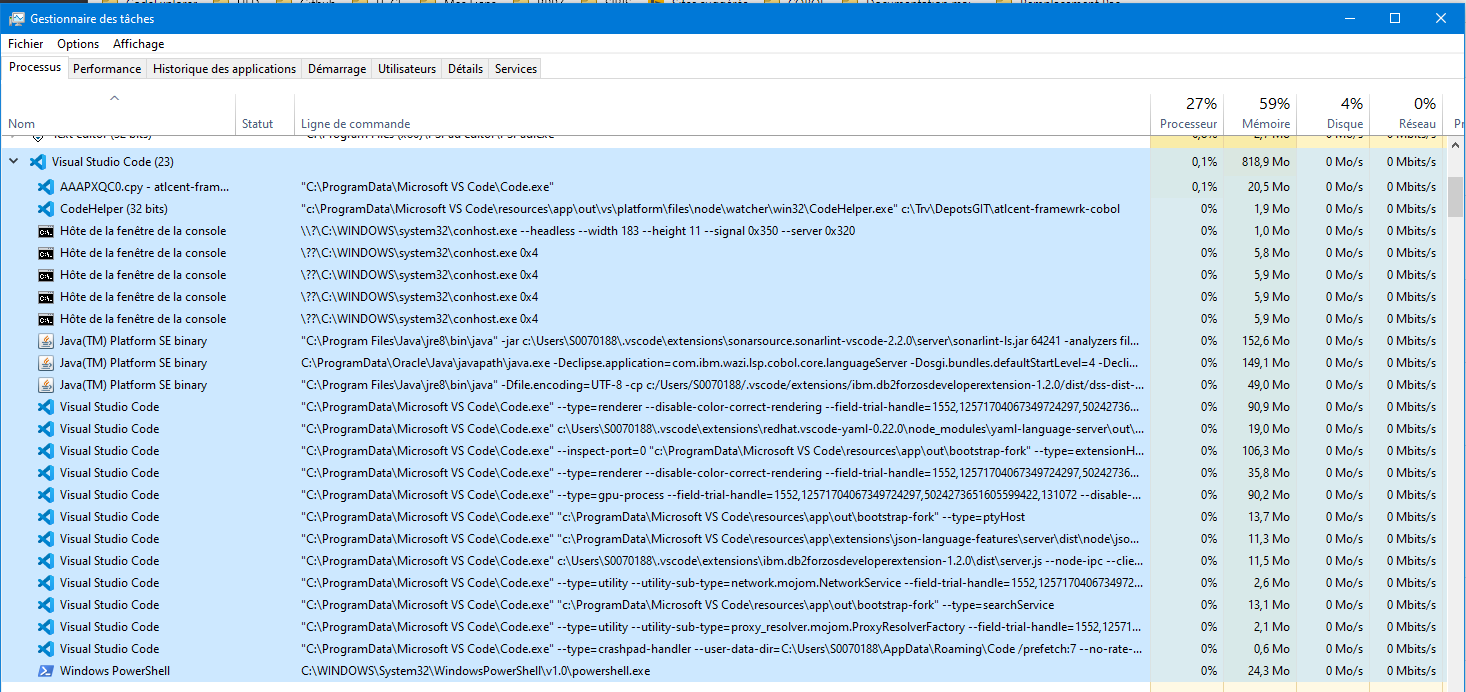Click the gpu-process Visual Studio Code icon
1466x692 pixels.
point(46,494)
